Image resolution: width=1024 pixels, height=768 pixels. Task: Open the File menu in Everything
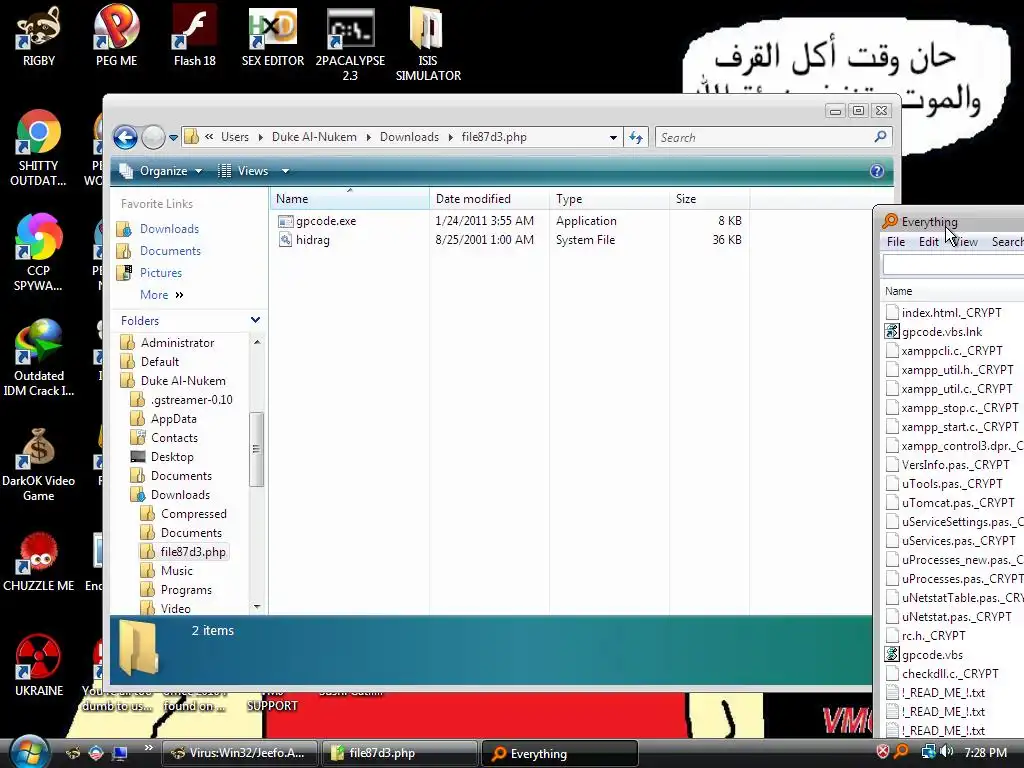coord(895,242)
